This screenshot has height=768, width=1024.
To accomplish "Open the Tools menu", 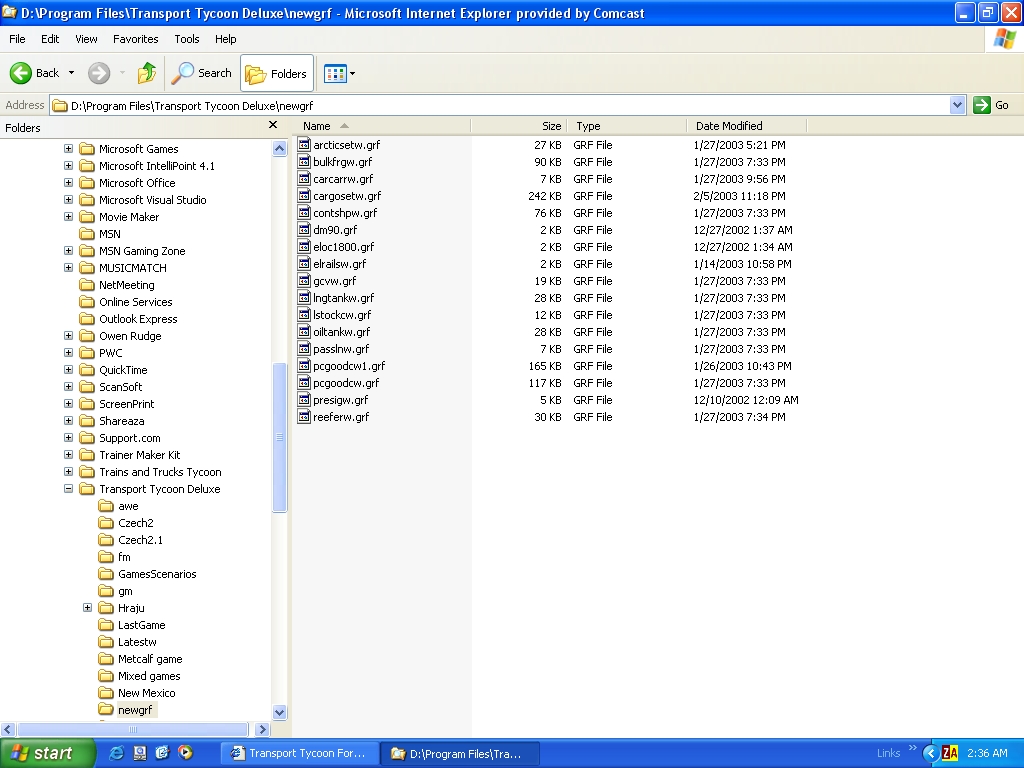I will click(187, 39).
